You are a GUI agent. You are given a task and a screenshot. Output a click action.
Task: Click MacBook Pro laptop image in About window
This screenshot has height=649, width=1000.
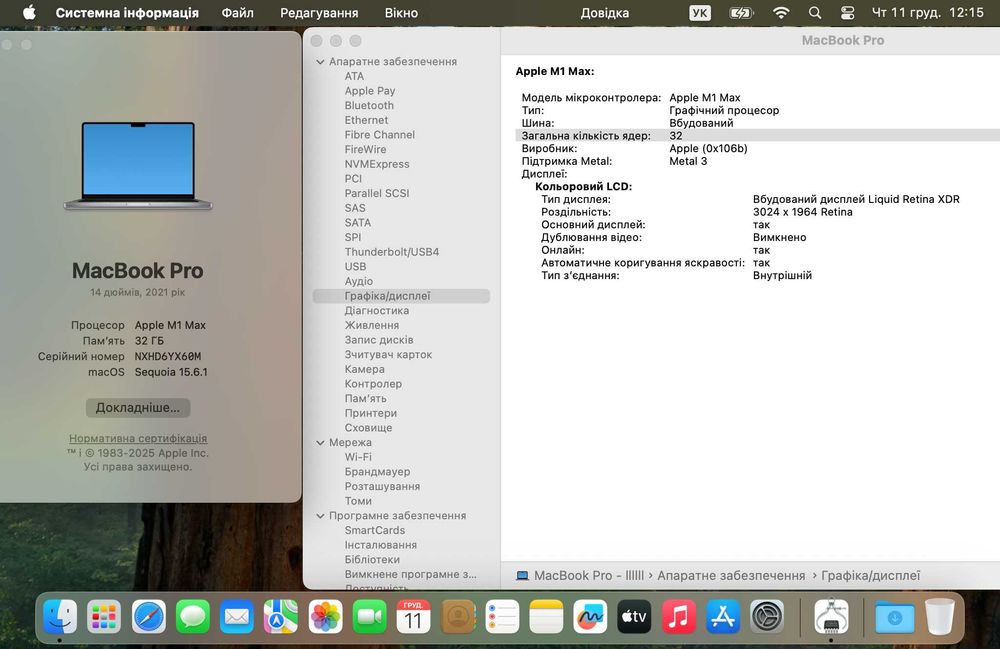coord(138,166)
